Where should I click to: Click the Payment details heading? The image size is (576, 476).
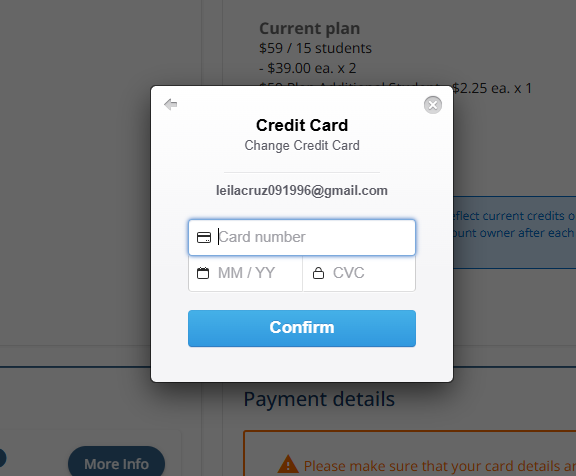click(x=319, y=399)
